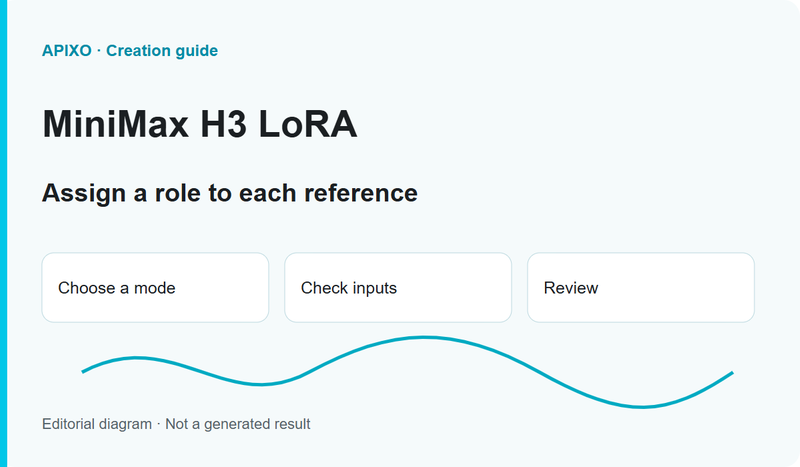This screenshot has height=467, width=800.
Task: Click the heading "Assign a role to each reference"
Action: pos(230,193)
